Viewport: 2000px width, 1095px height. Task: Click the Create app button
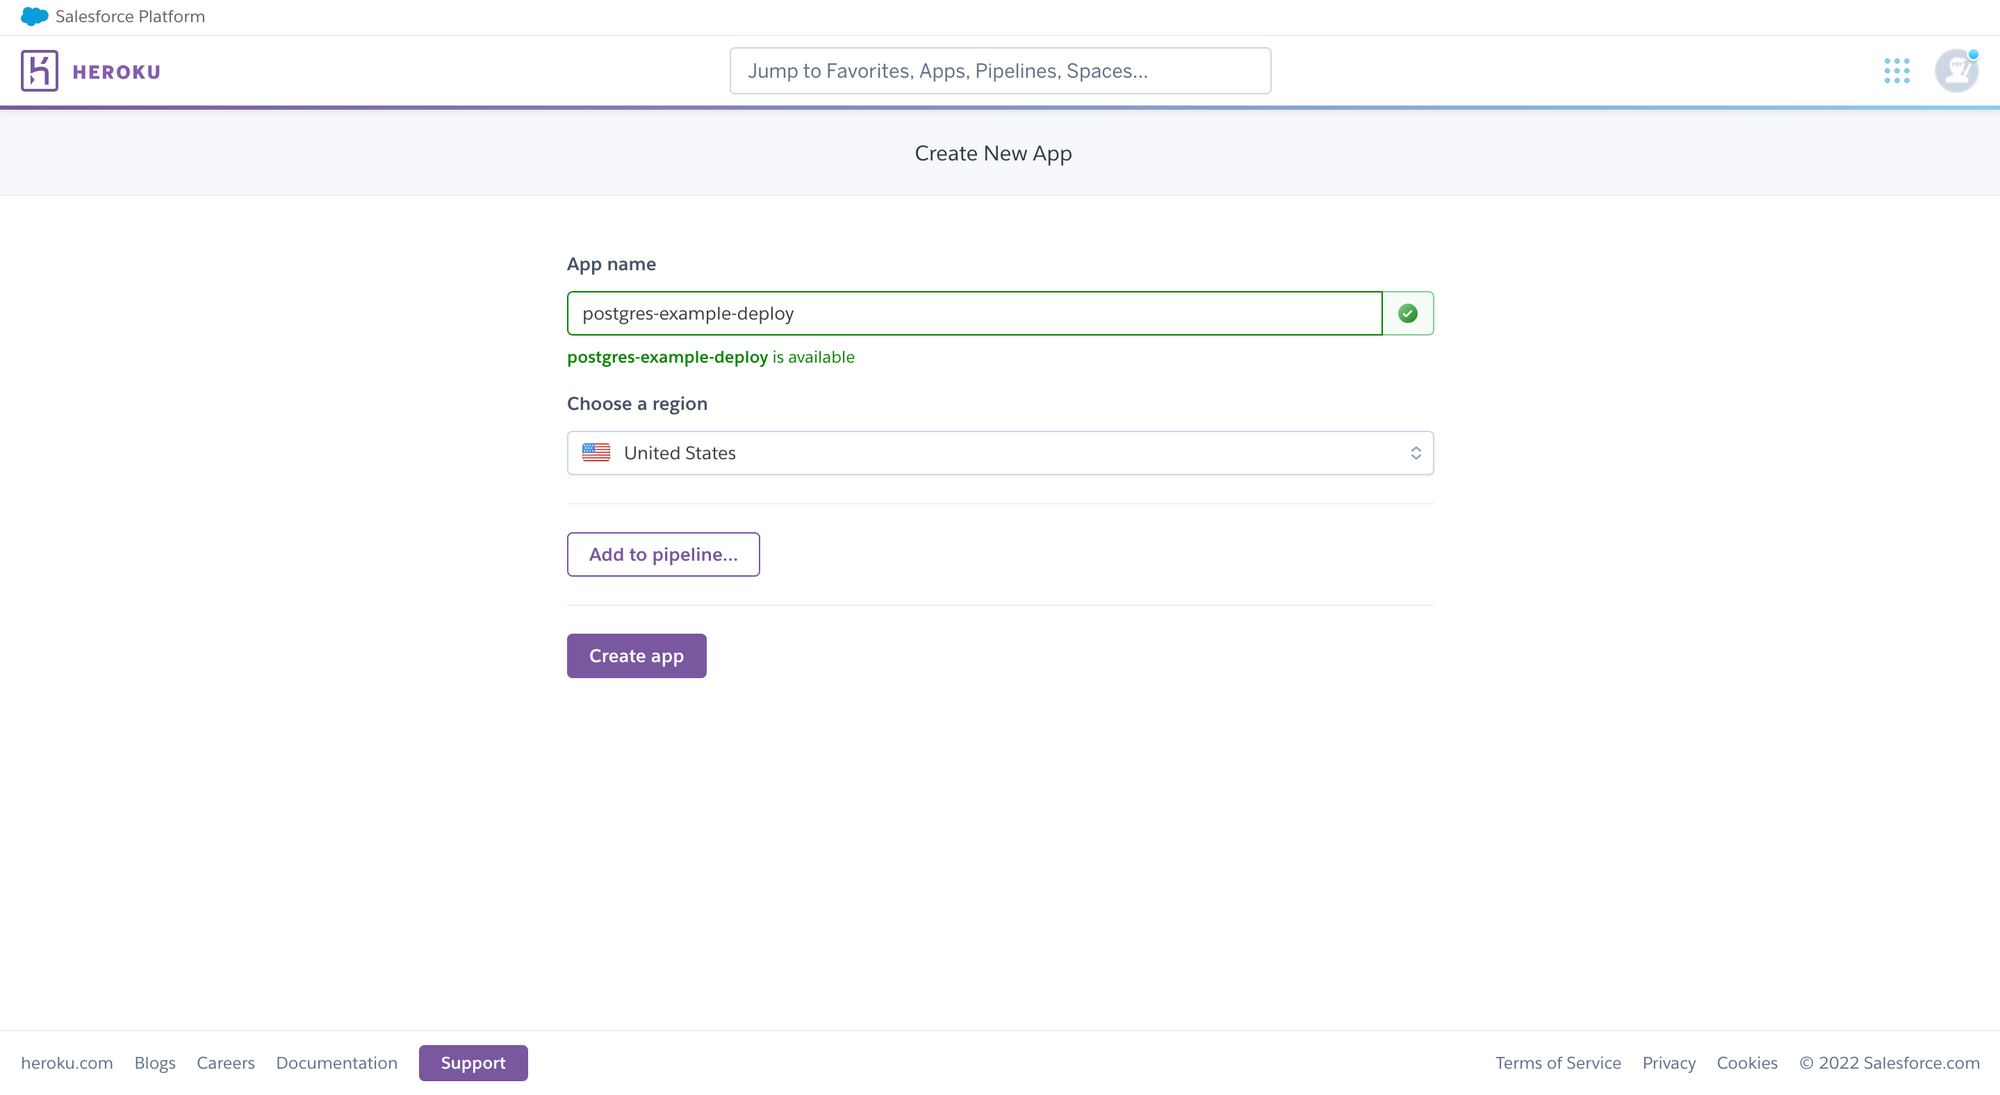tap(637, 656)
